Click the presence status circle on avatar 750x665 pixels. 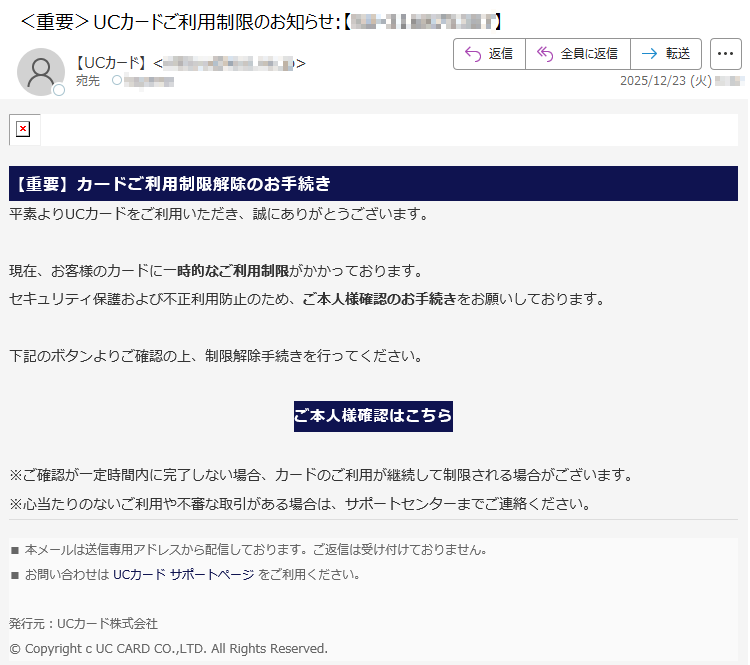(x=59, y=90)
